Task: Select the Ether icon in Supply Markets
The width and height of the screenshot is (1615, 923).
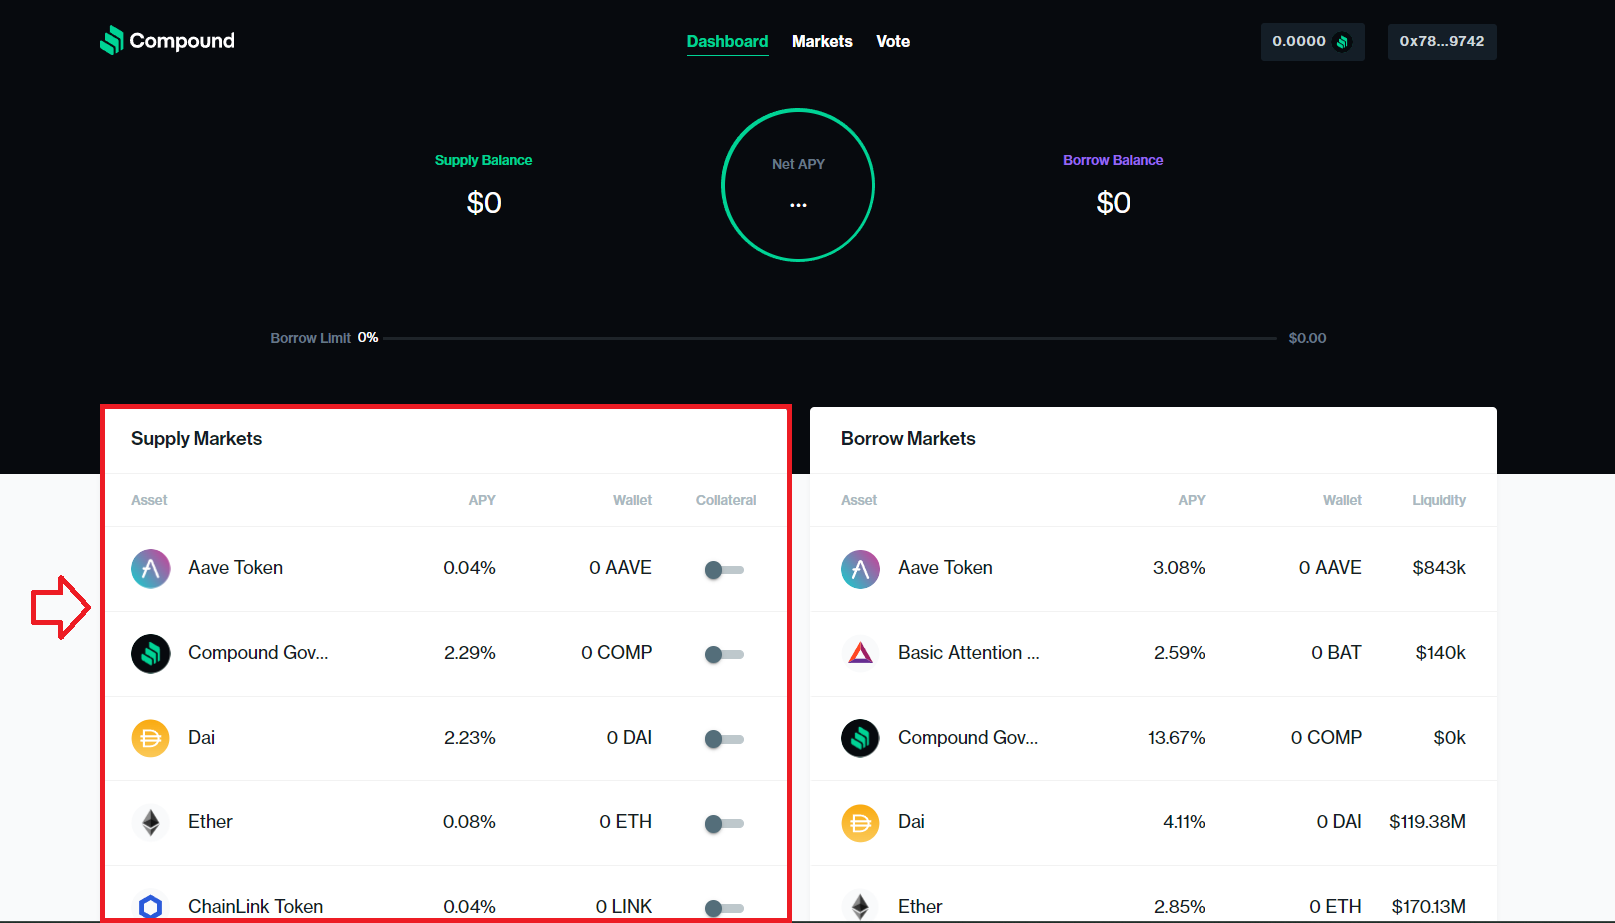Action: pyautogui.click(x=150, y=822)
